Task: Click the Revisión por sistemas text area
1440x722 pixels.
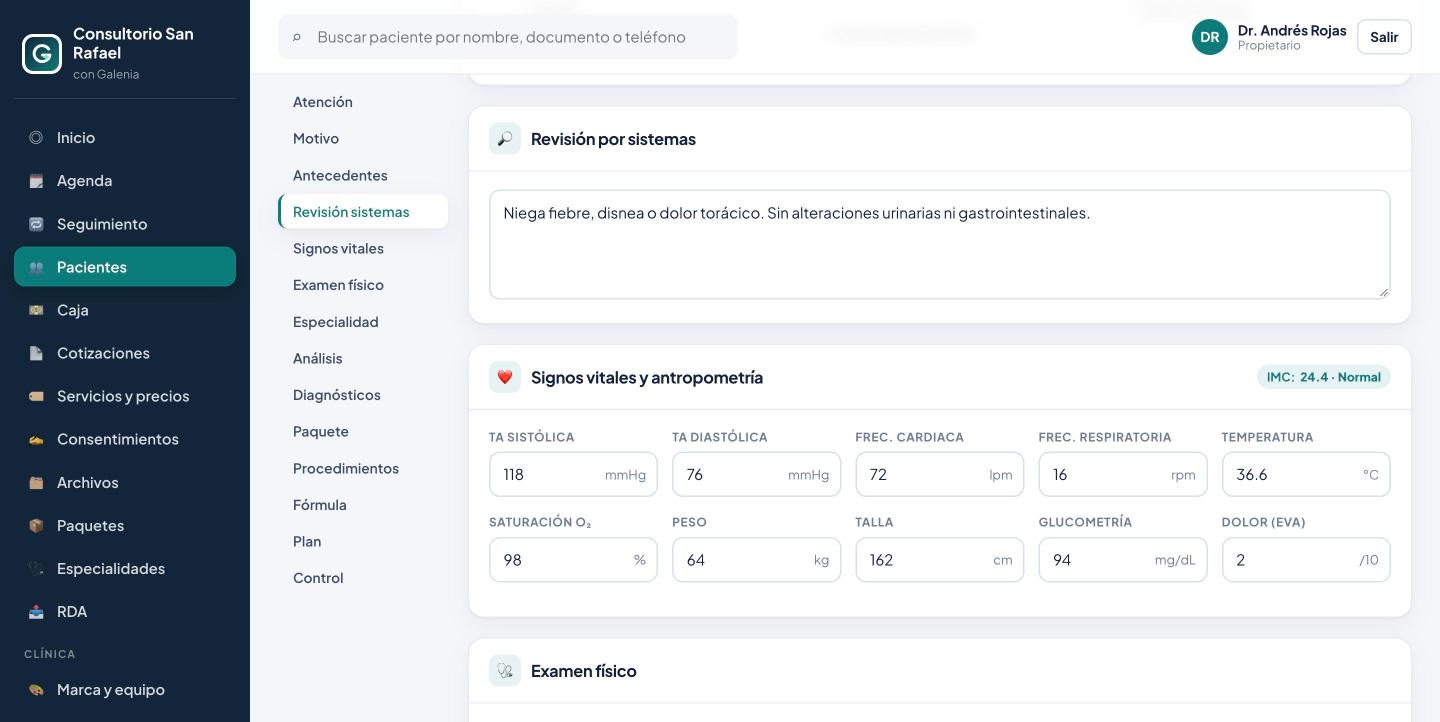Action: (940, 244)
